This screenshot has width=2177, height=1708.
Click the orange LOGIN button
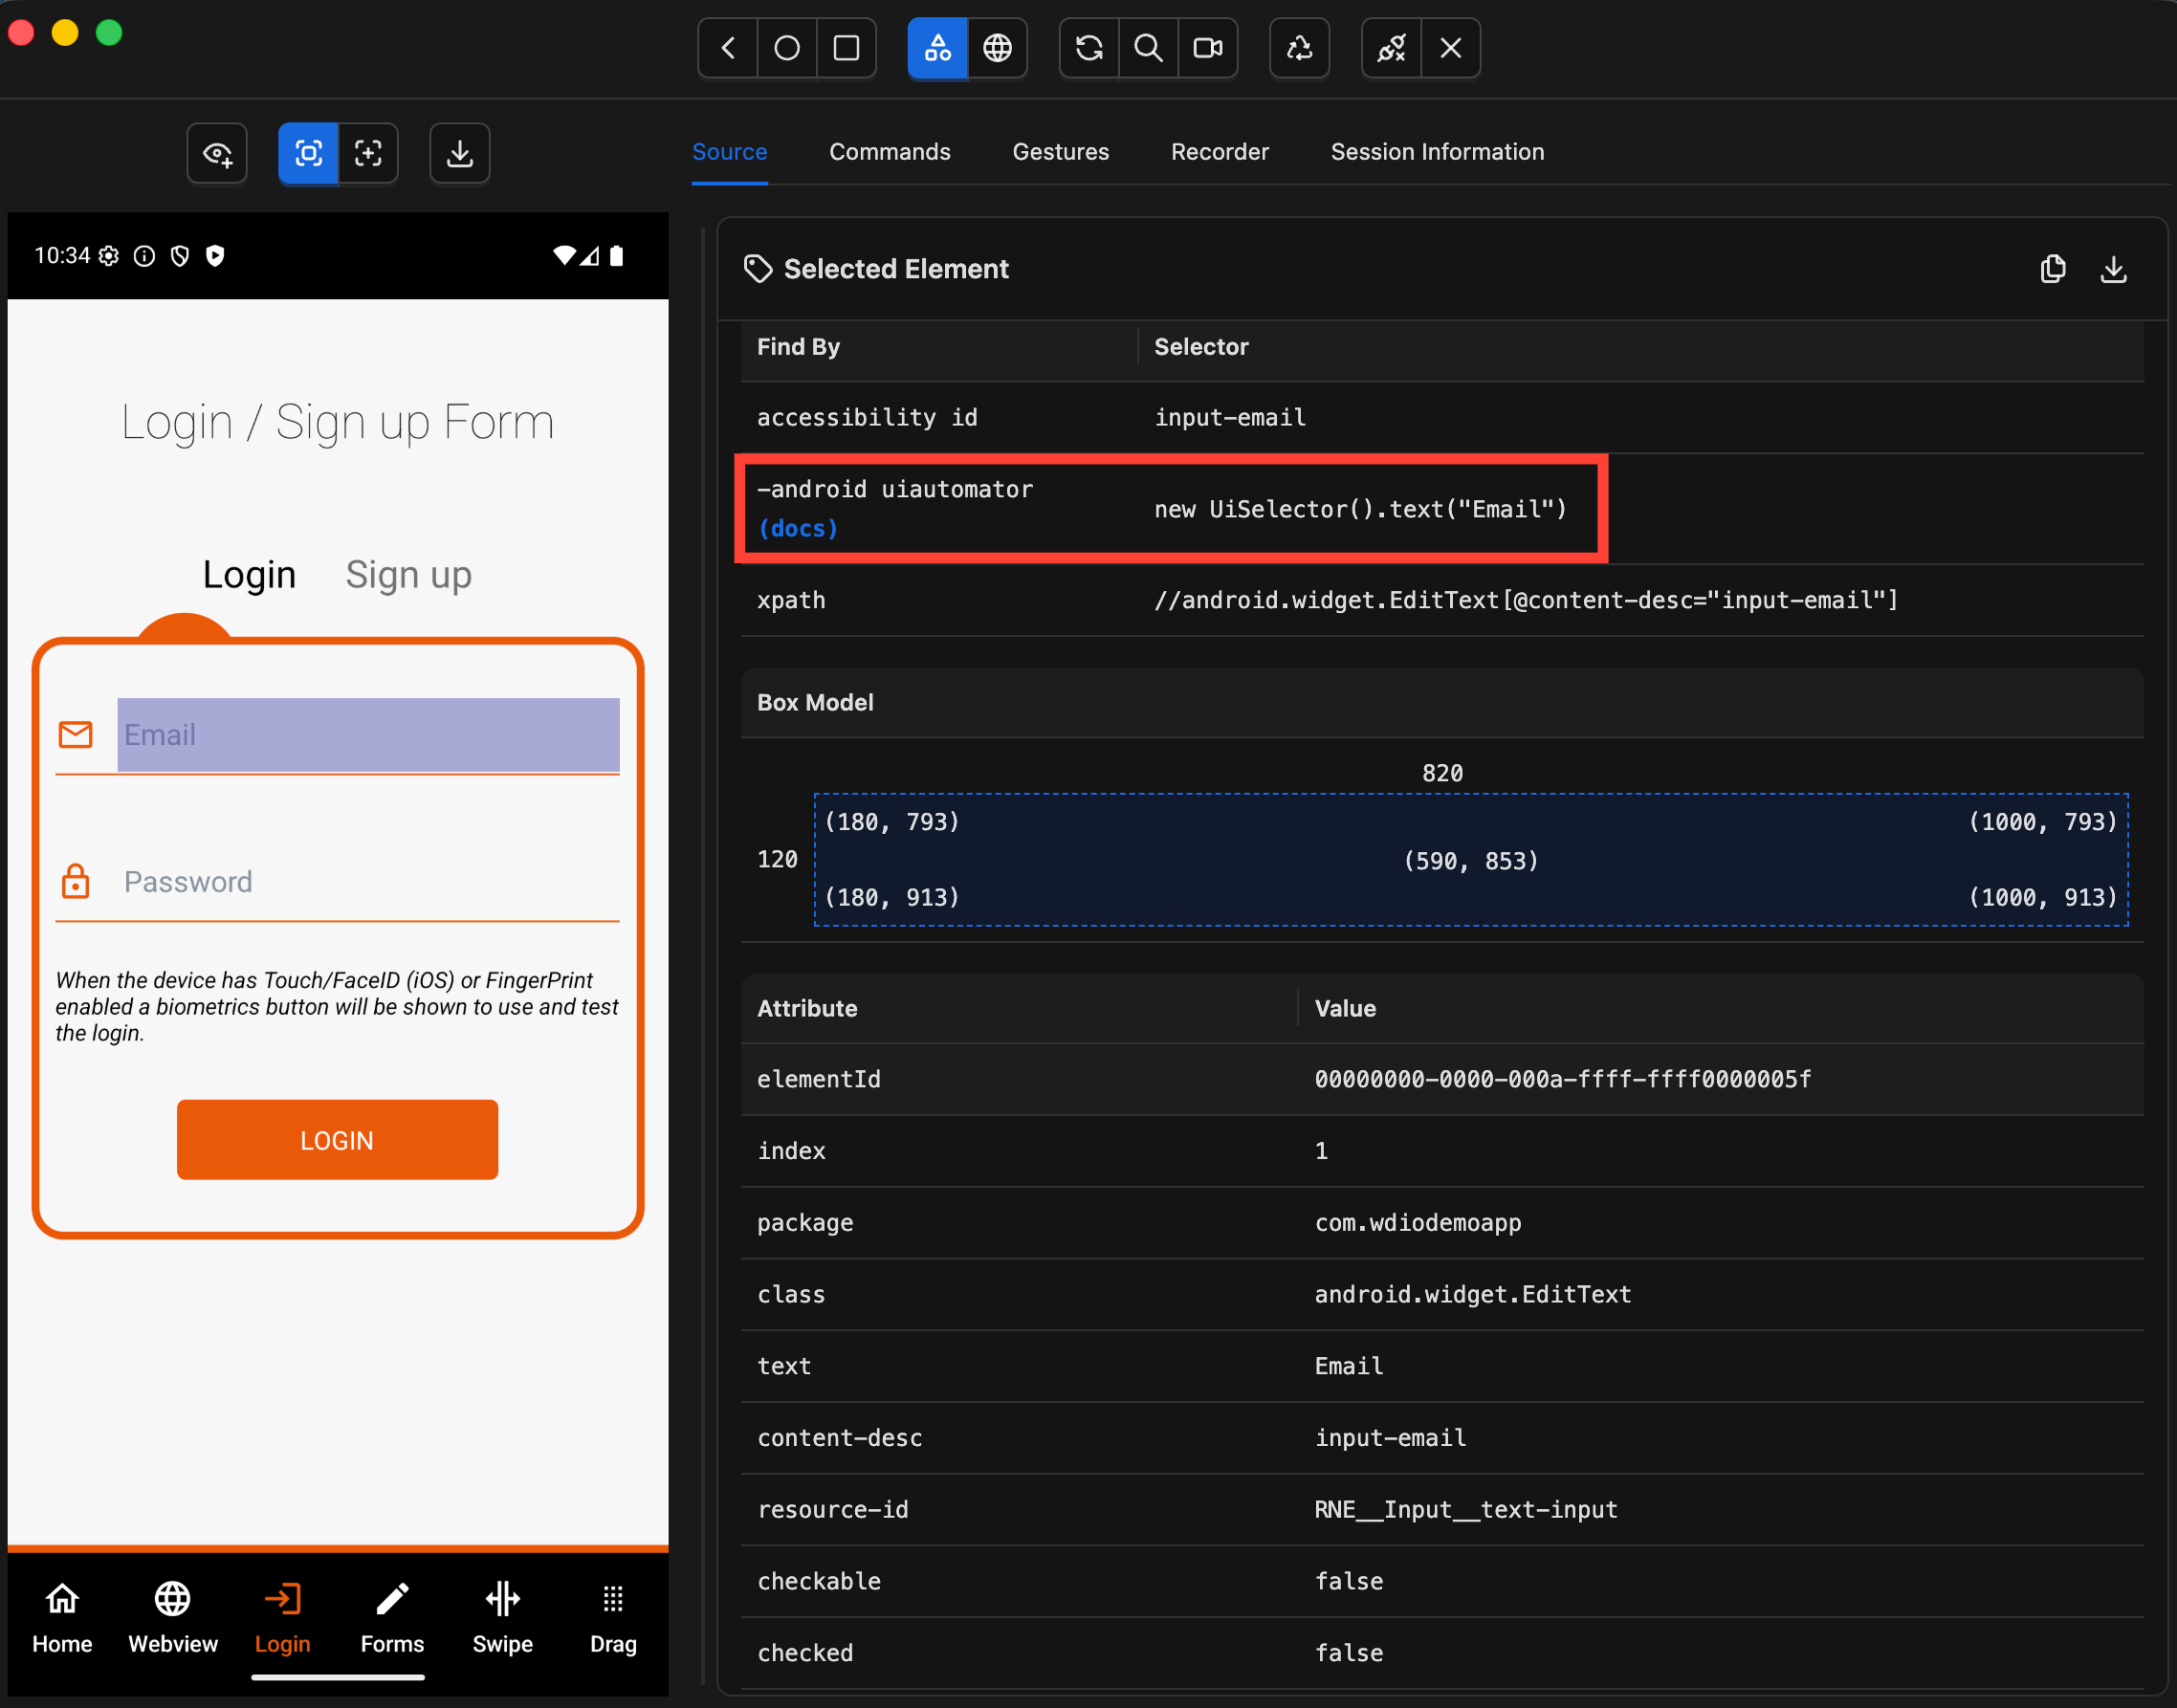tap(337, 1140)
